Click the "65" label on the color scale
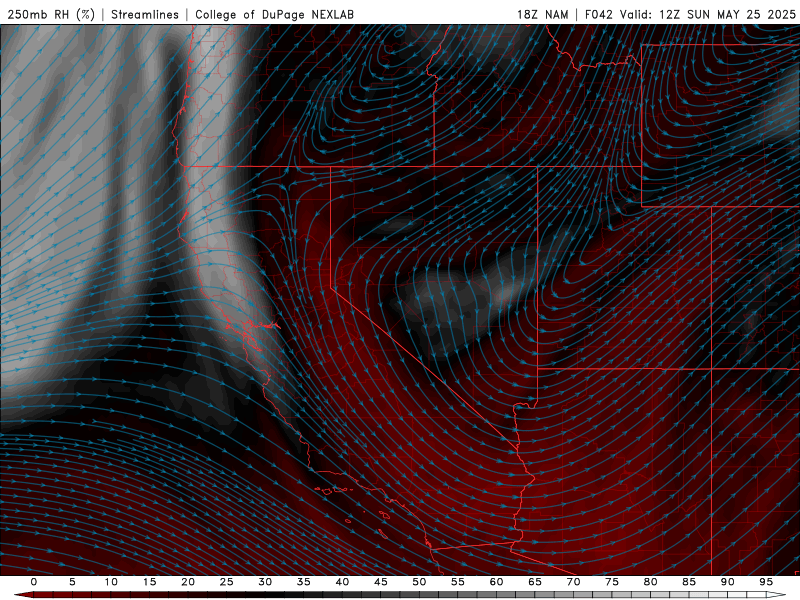 [535, 582]
